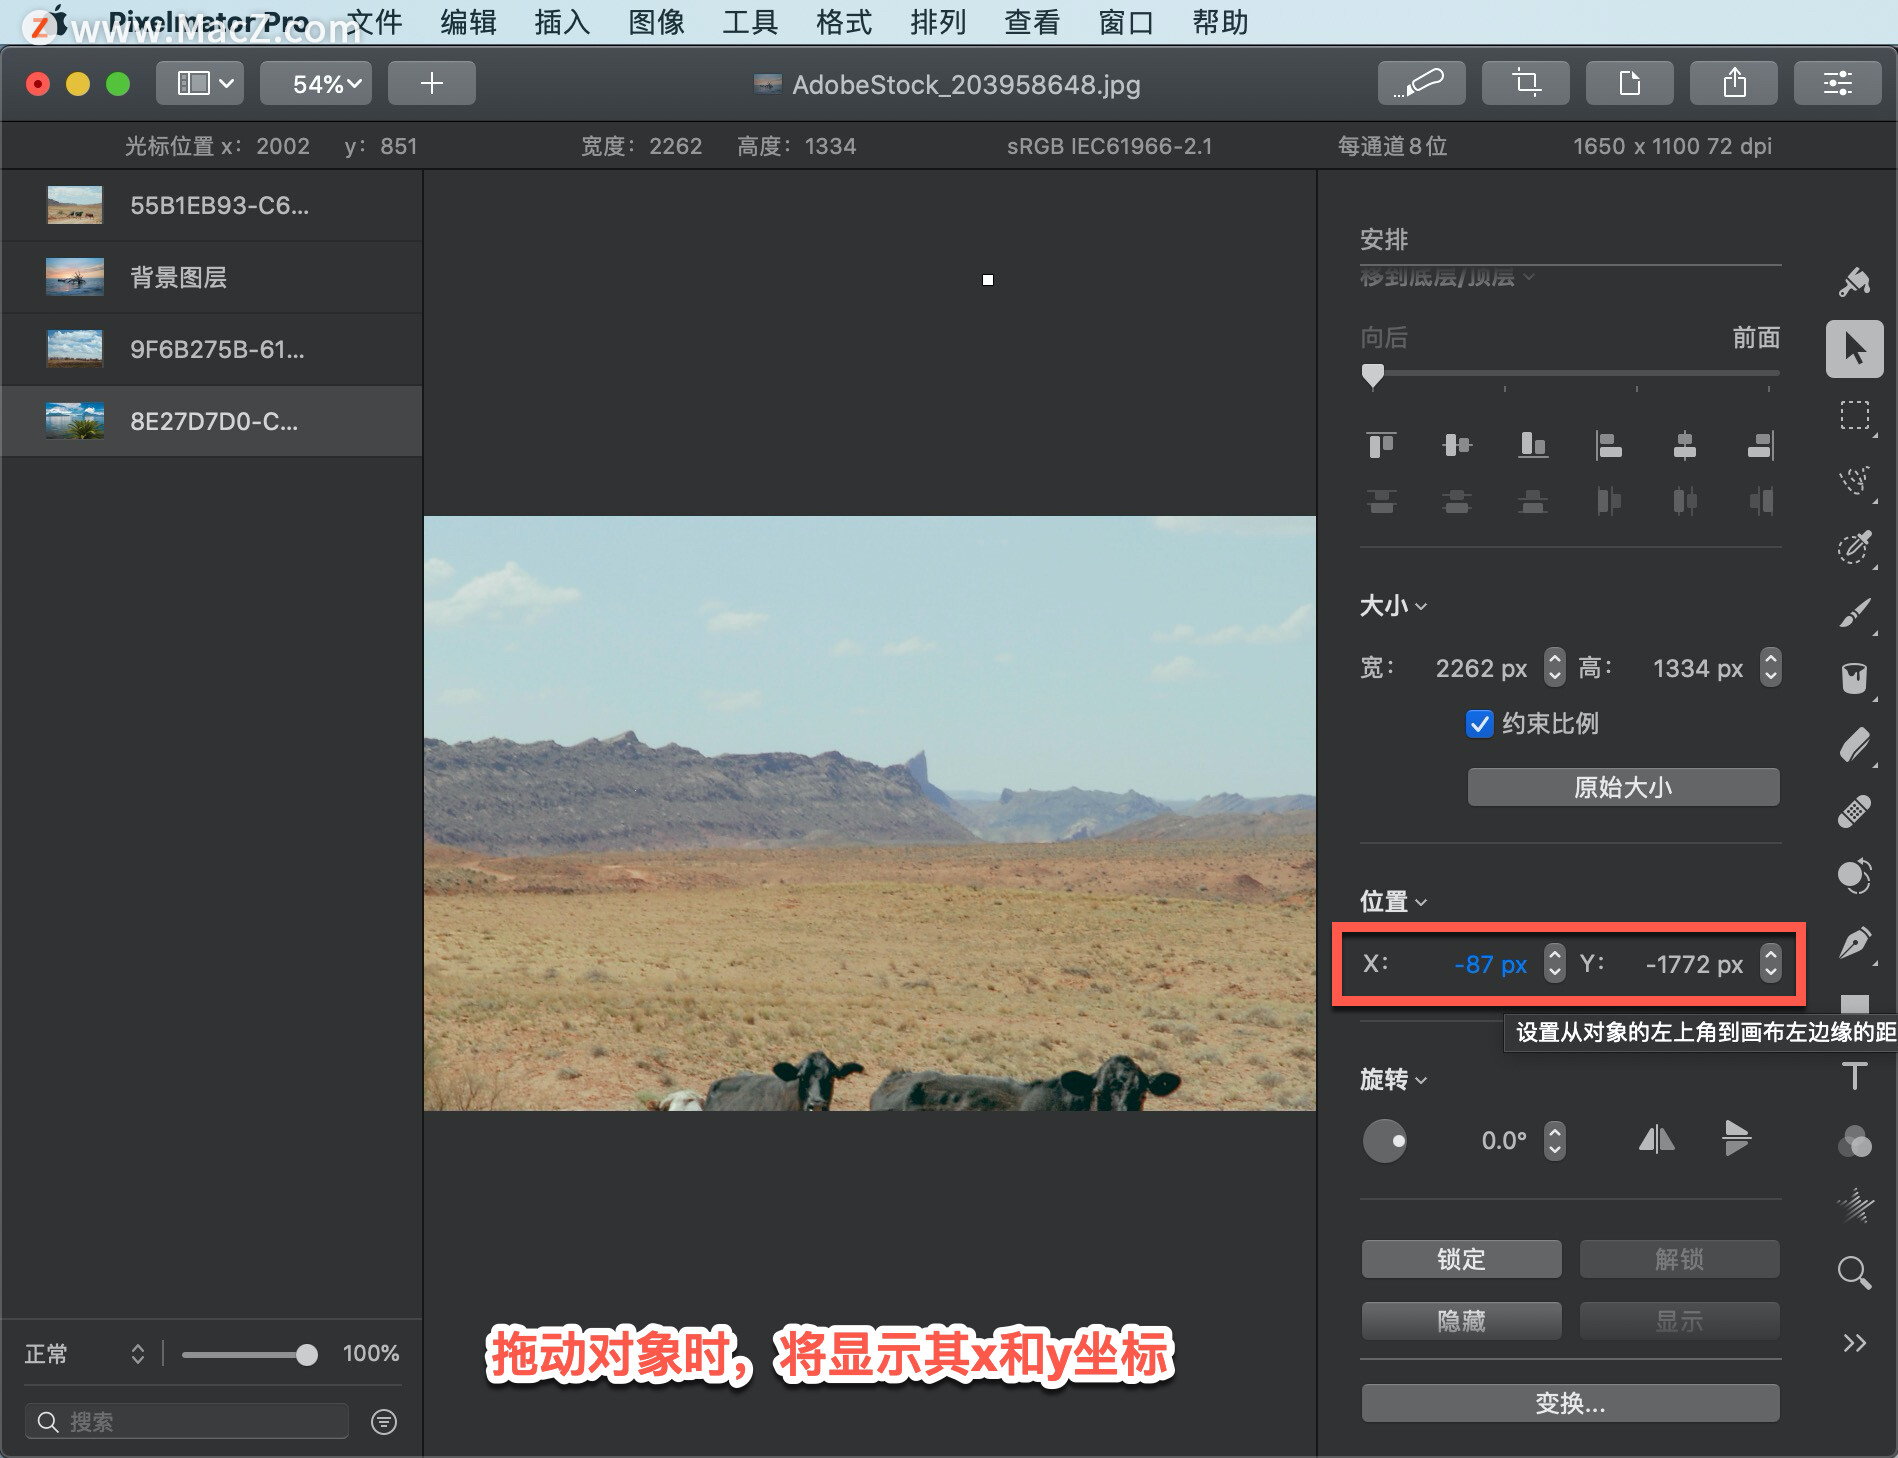Select the Rectangular Selection tool

[x=1855, y=415]
